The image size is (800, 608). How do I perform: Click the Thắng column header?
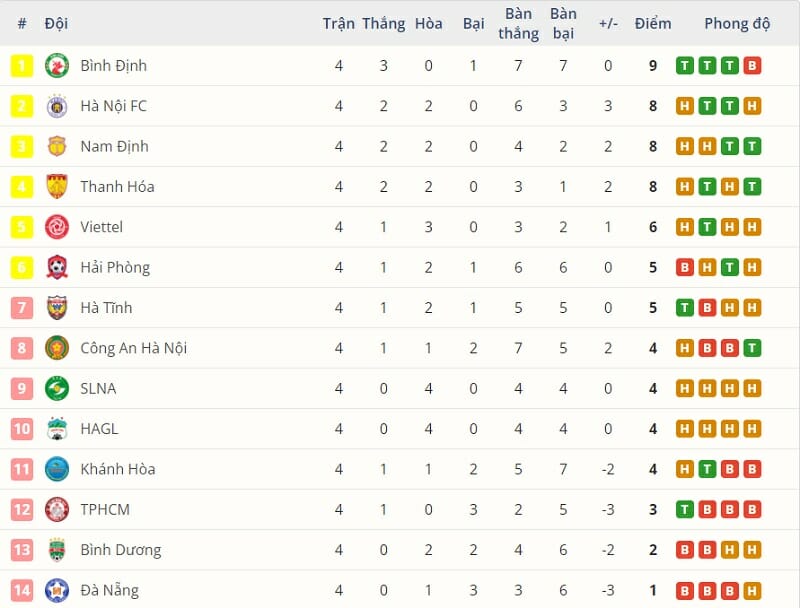384,23
